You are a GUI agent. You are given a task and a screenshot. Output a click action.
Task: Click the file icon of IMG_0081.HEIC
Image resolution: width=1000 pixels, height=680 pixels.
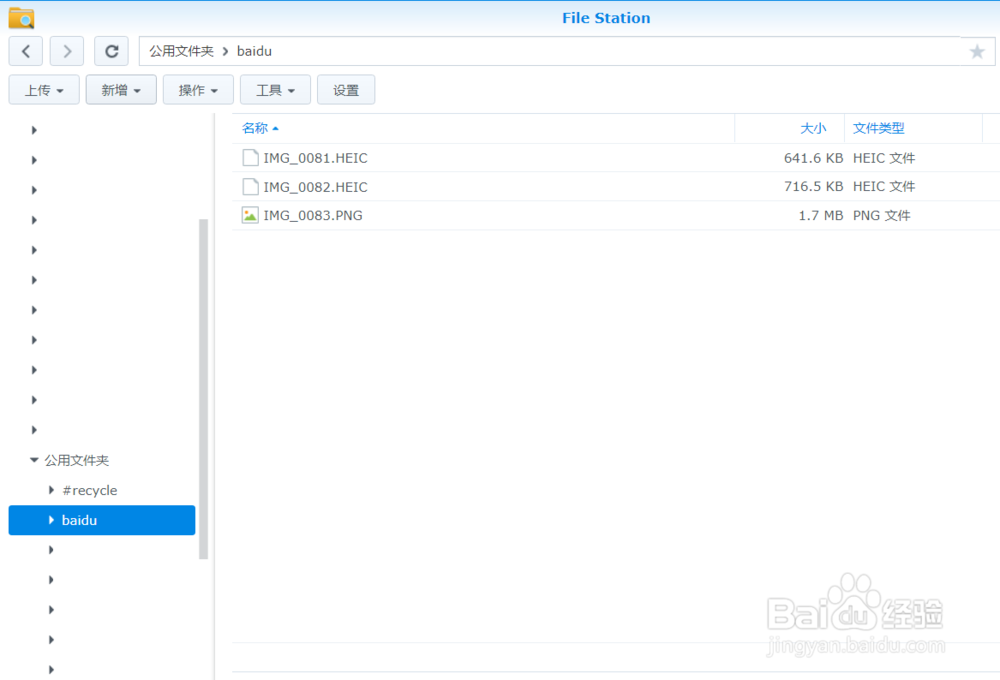click(250, 158)
